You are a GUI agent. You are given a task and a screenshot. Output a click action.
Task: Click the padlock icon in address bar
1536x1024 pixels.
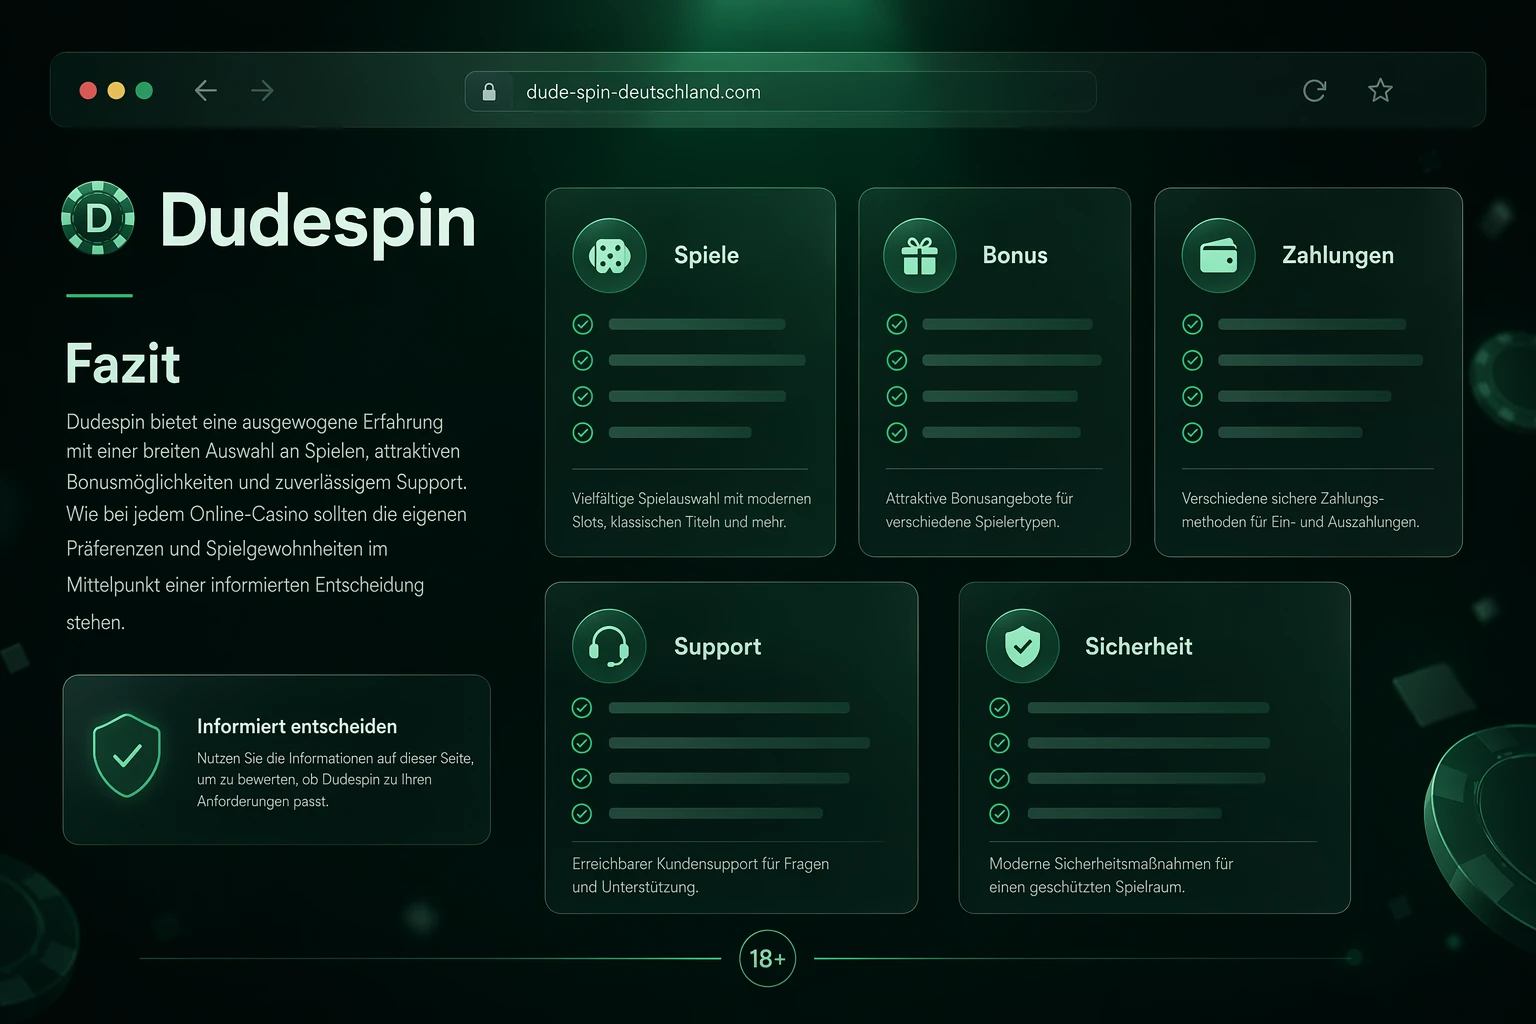[x=489, y=92]
